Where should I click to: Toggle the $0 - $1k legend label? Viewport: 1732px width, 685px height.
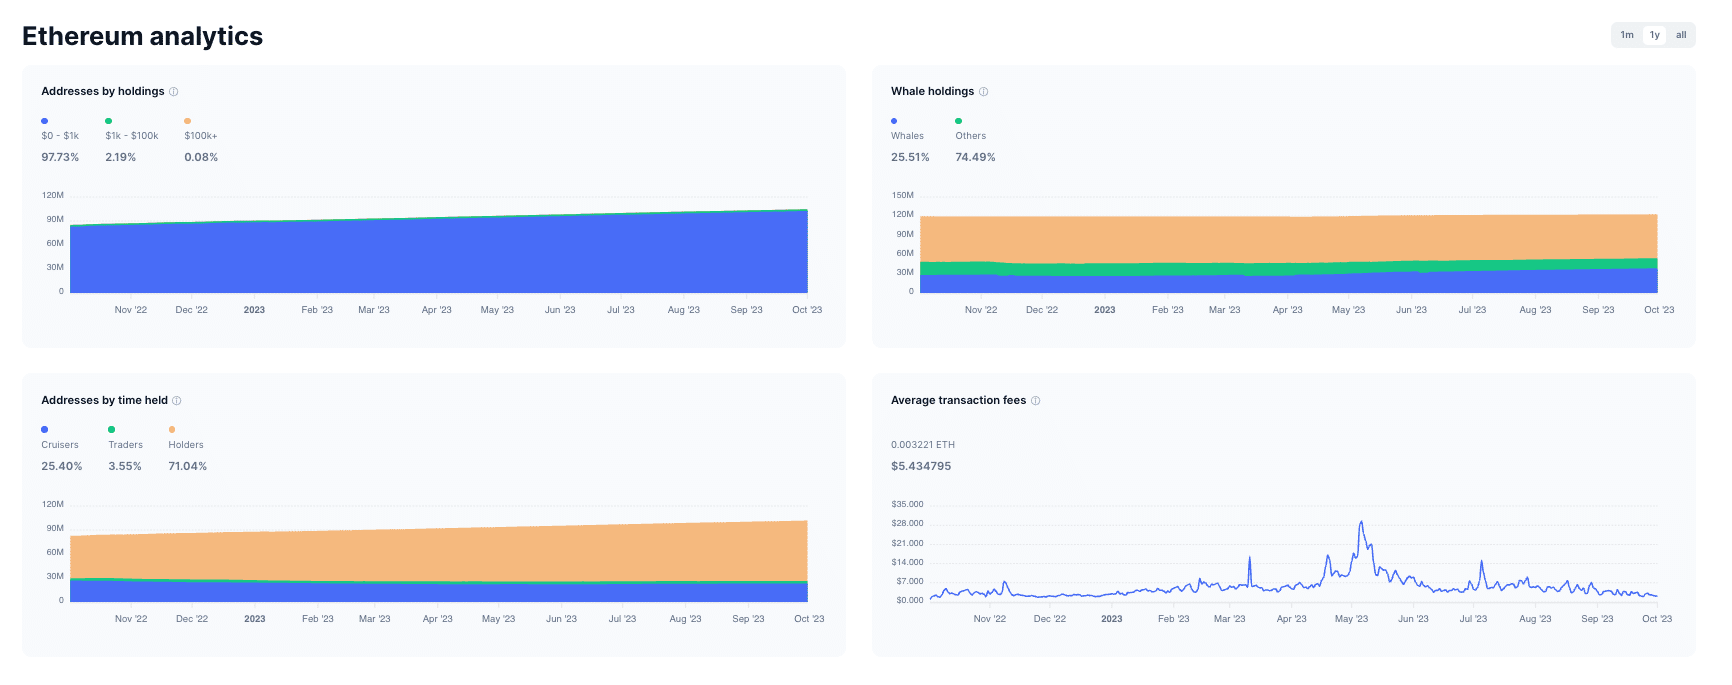pos(60,136)
